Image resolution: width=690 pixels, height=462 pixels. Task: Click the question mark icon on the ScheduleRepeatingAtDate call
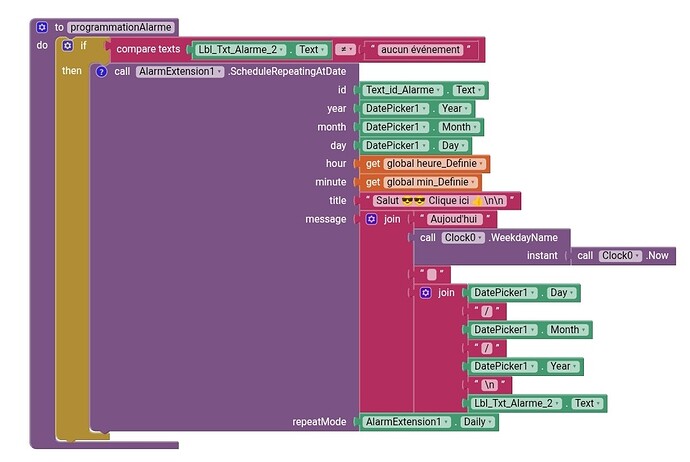tap(100, 71)
